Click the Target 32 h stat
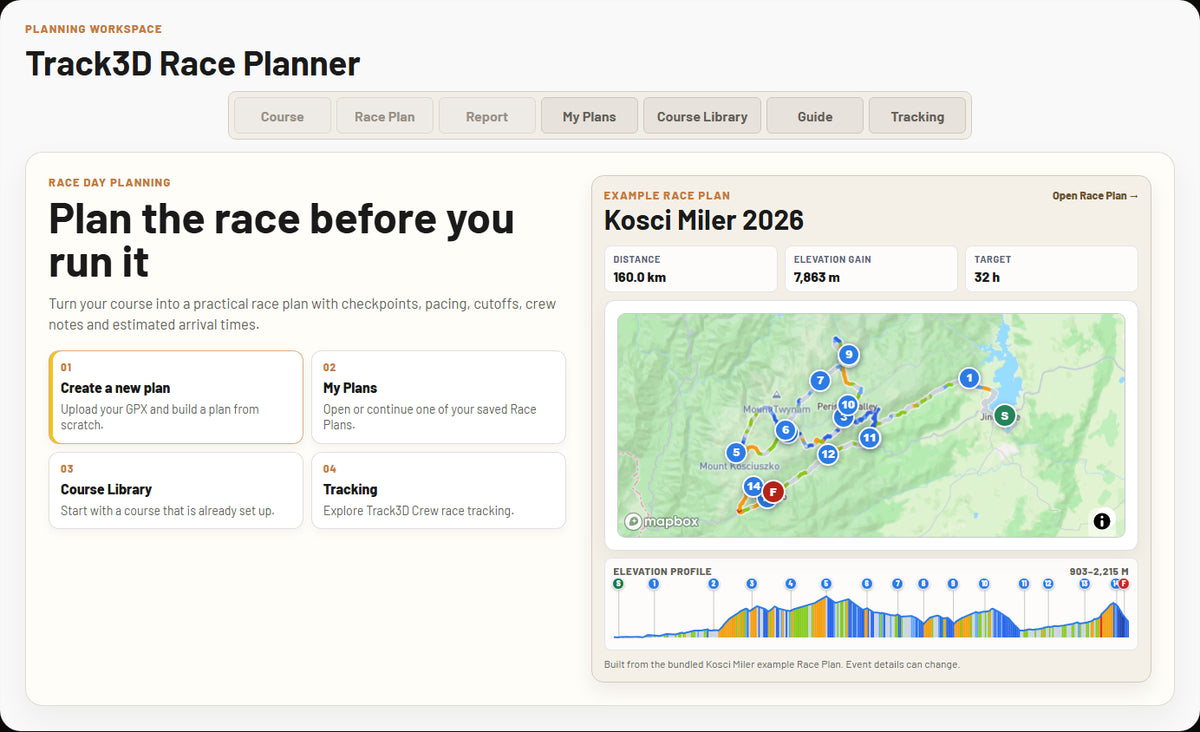 tap(1051, 269)
